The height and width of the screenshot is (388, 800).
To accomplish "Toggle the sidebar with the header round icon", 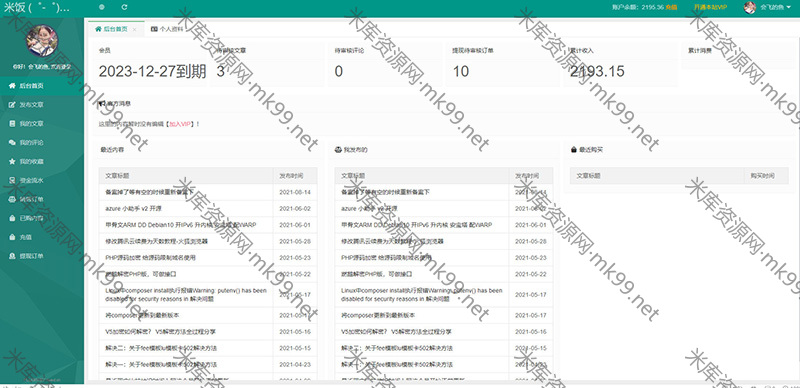I will click(x=102, y=7).
